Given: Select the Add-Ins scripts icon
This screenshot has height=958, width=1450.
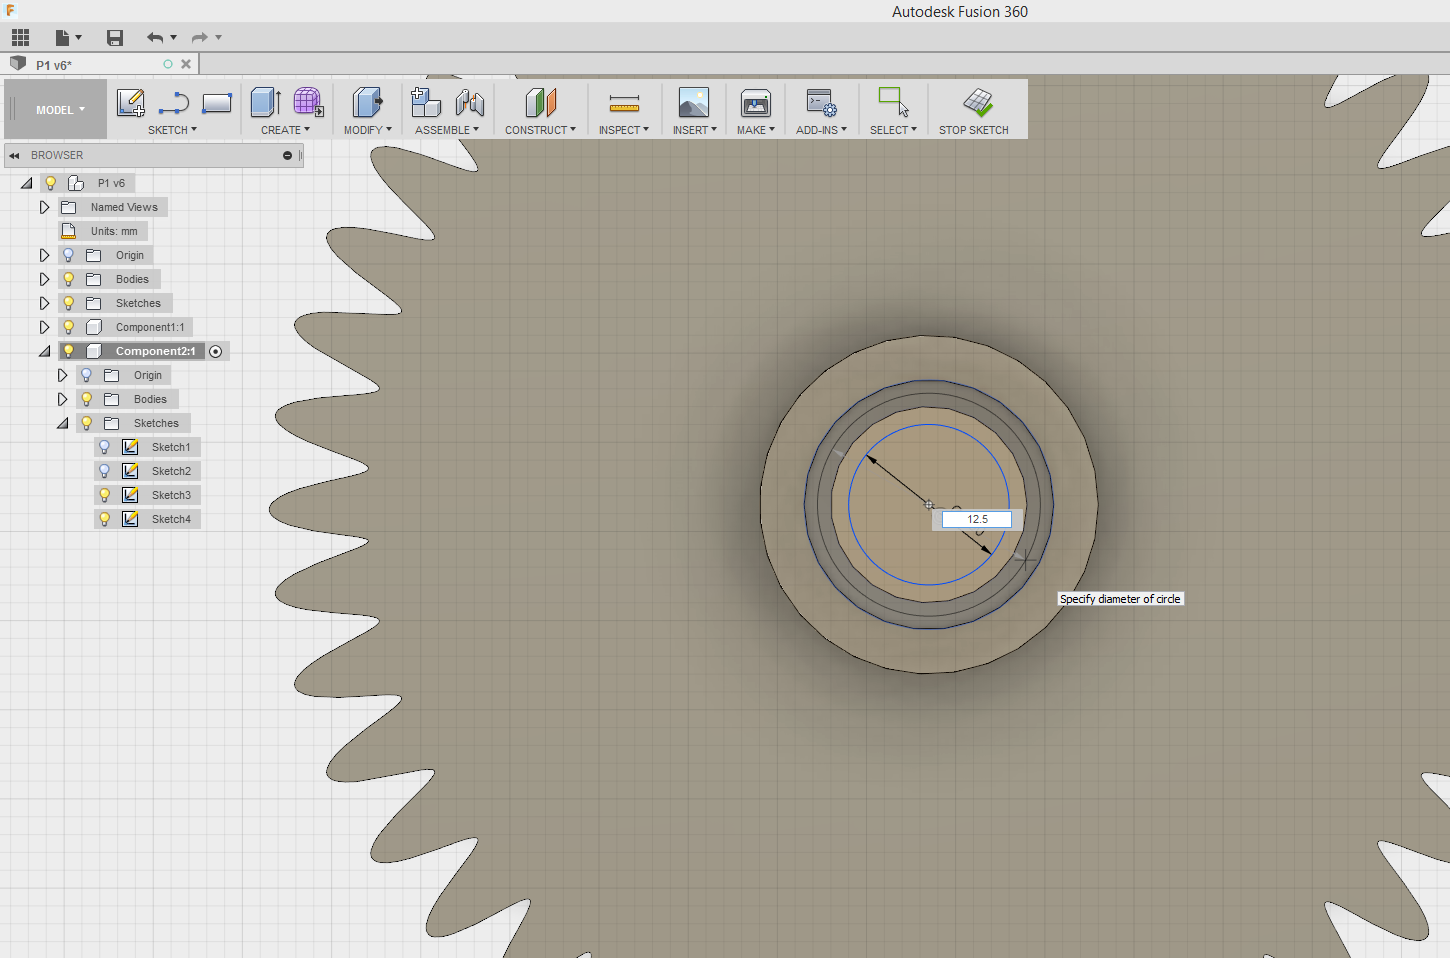Looking at the screenshot, I should tap(822, 103).
